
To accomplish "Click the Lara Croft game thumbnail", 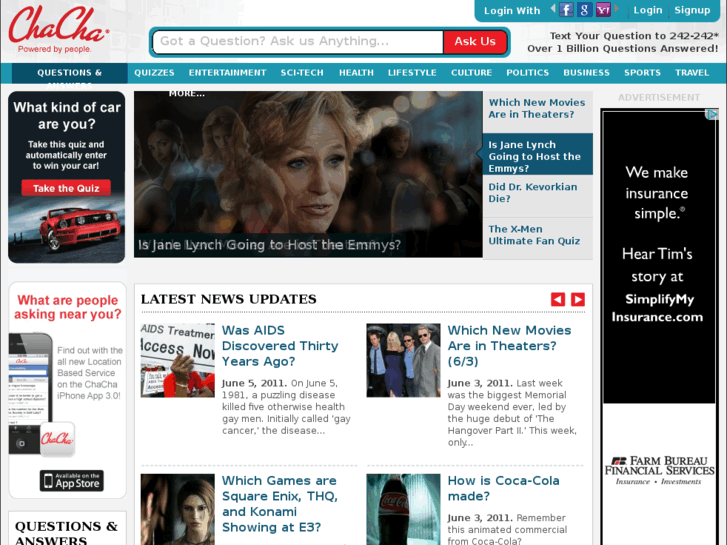I will click(178, 509).
